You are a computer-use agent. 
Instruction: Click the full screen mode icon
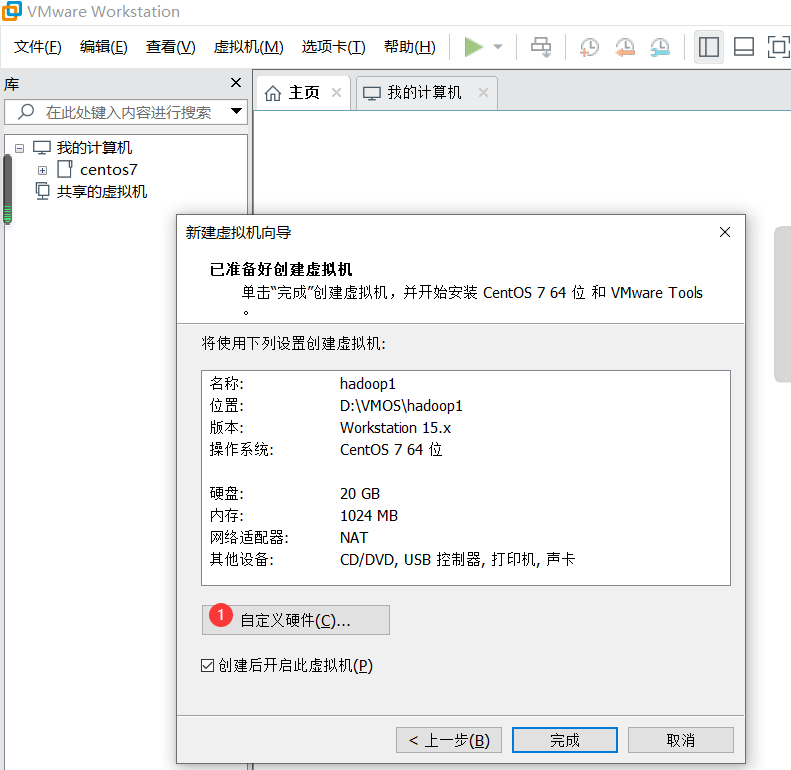[778, 47]
